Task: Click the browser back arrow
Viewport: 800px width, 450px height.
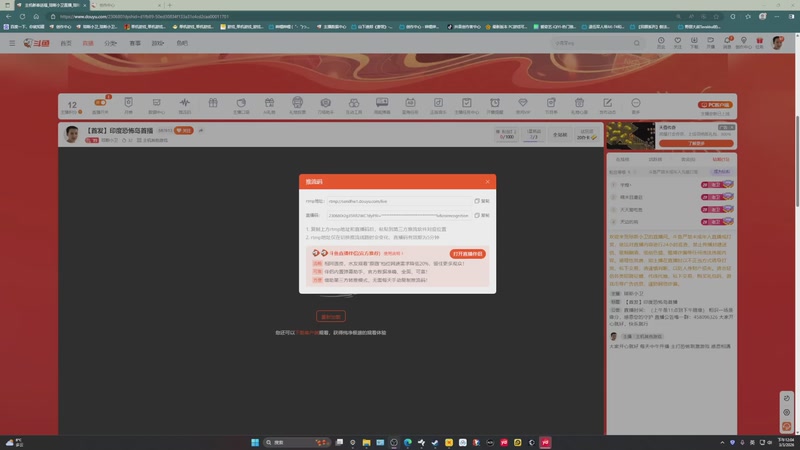Action: pyautogui.click(x=9, y=16)
